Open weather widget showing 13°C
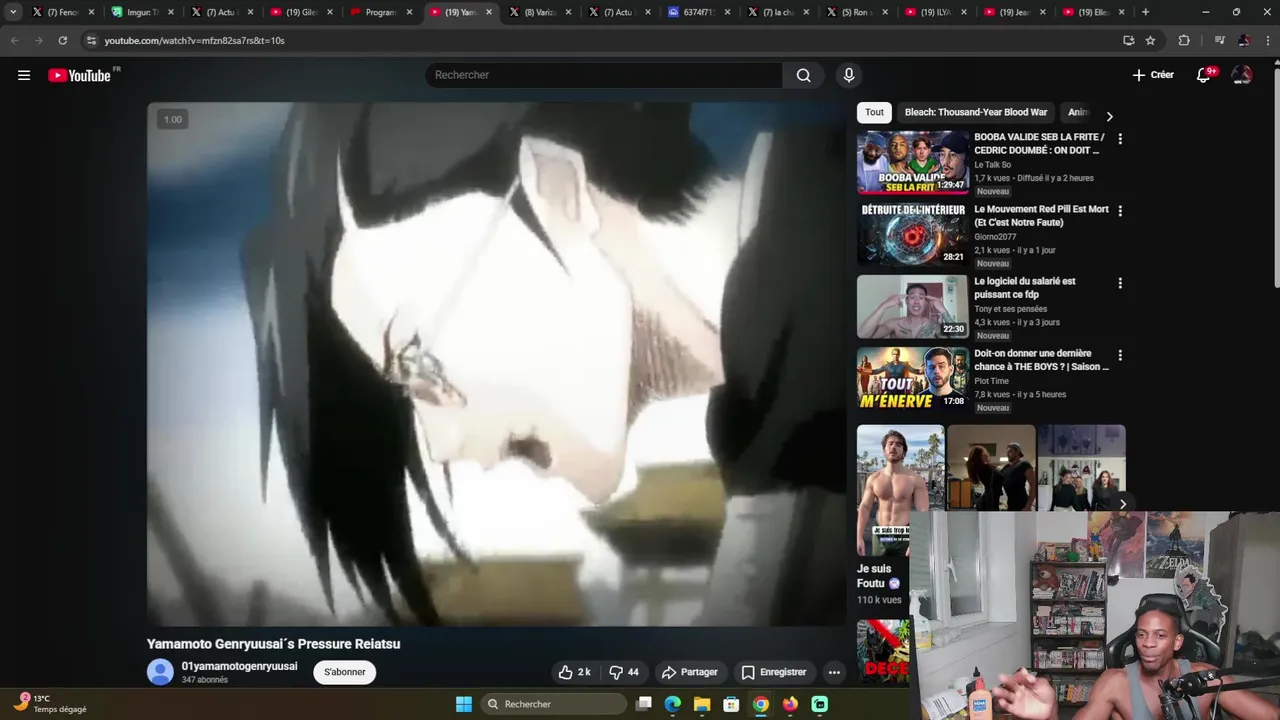The image size is (1280, 720). click(52, 704)
